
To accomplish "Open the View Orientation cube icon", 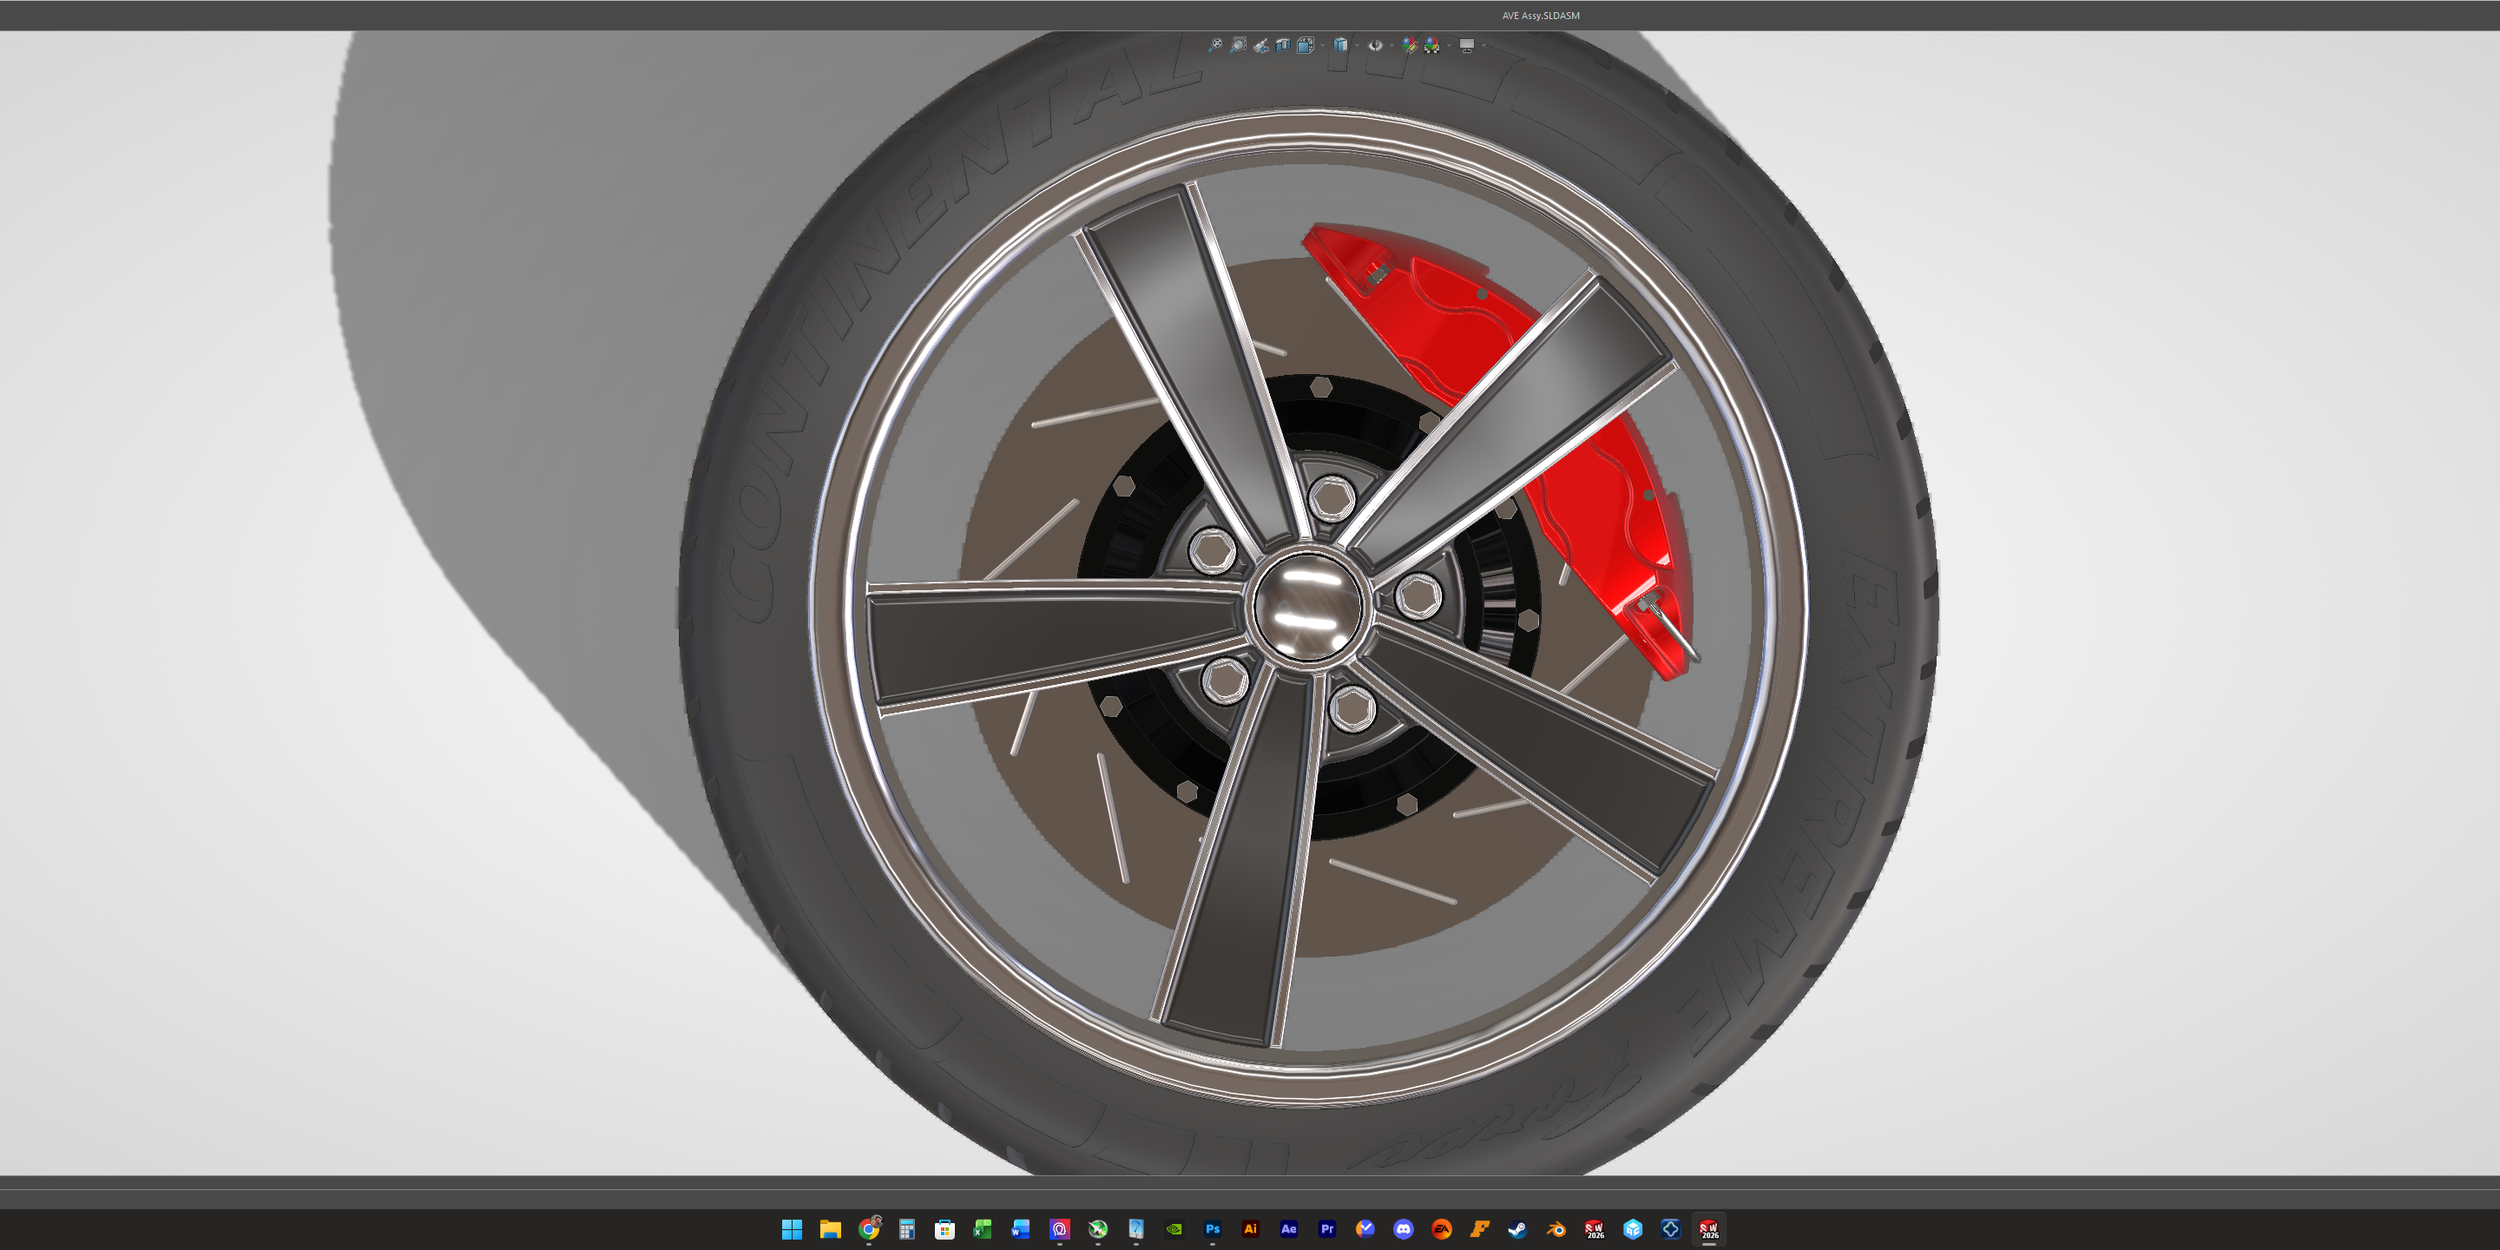I will [x=1306, y=45].
